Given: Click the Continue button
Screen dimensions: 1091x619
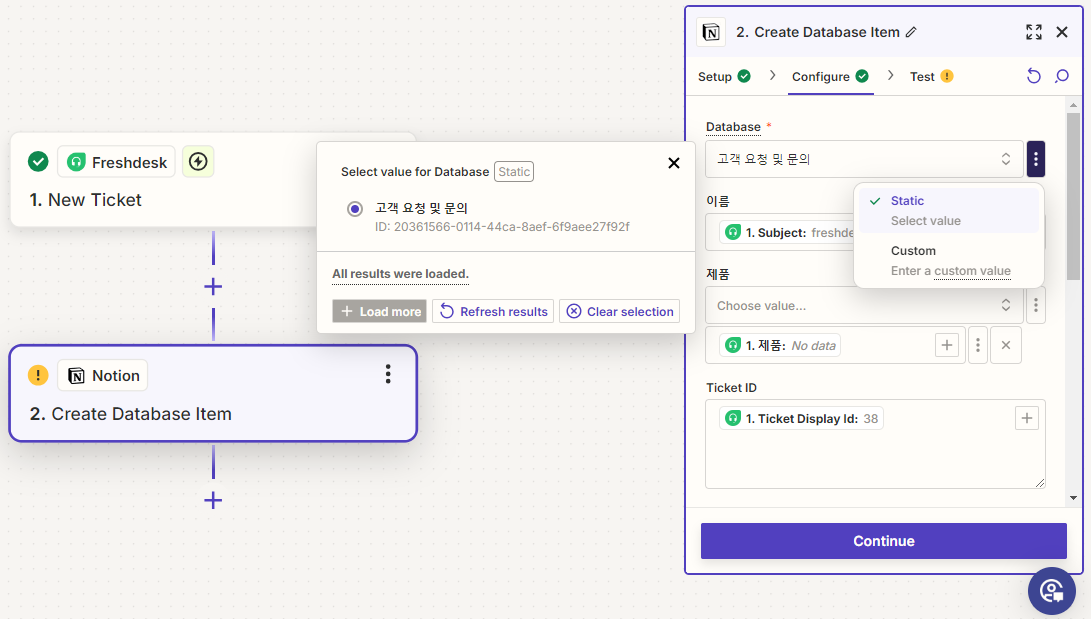Looking at the screenshot, I should [x=884, y=541].
